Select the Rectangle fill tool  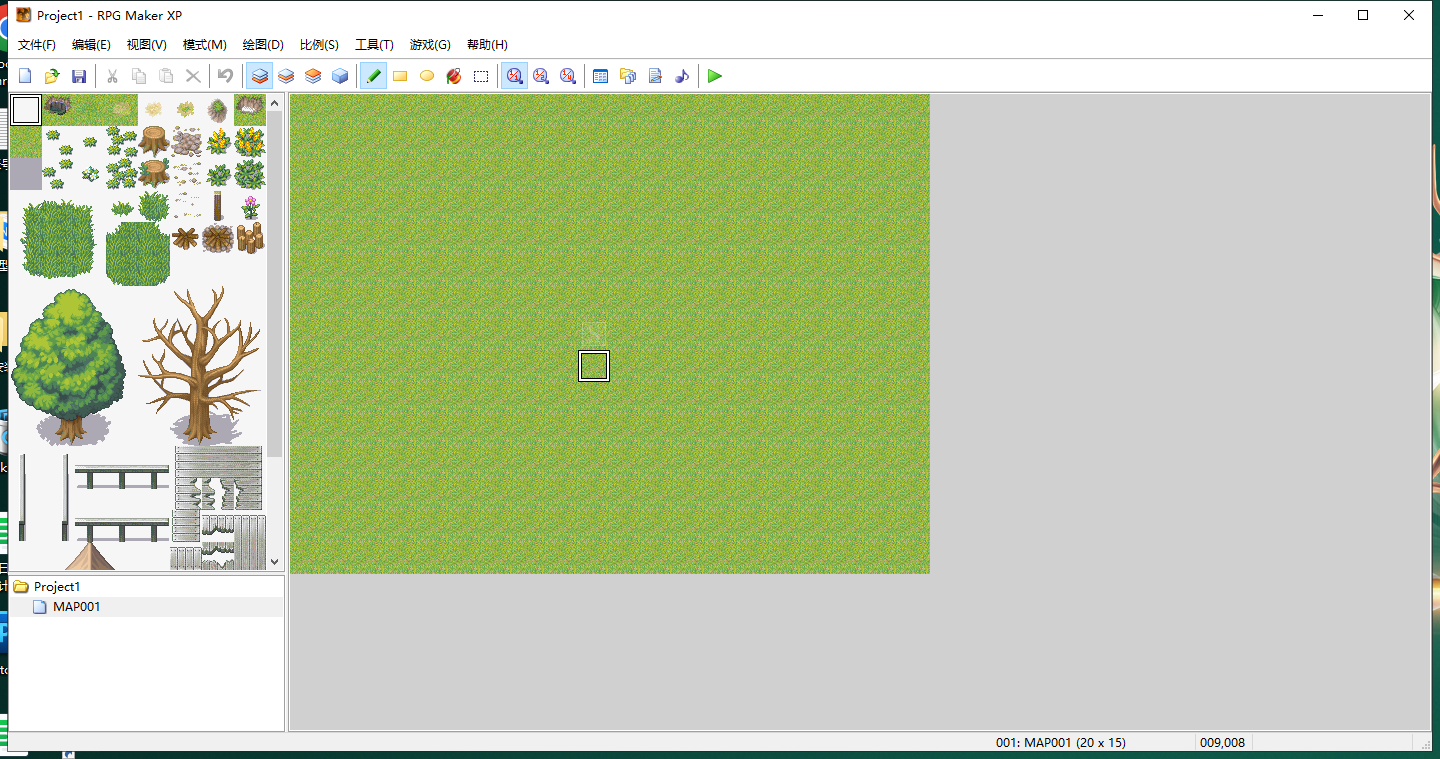tap(400, 75)
